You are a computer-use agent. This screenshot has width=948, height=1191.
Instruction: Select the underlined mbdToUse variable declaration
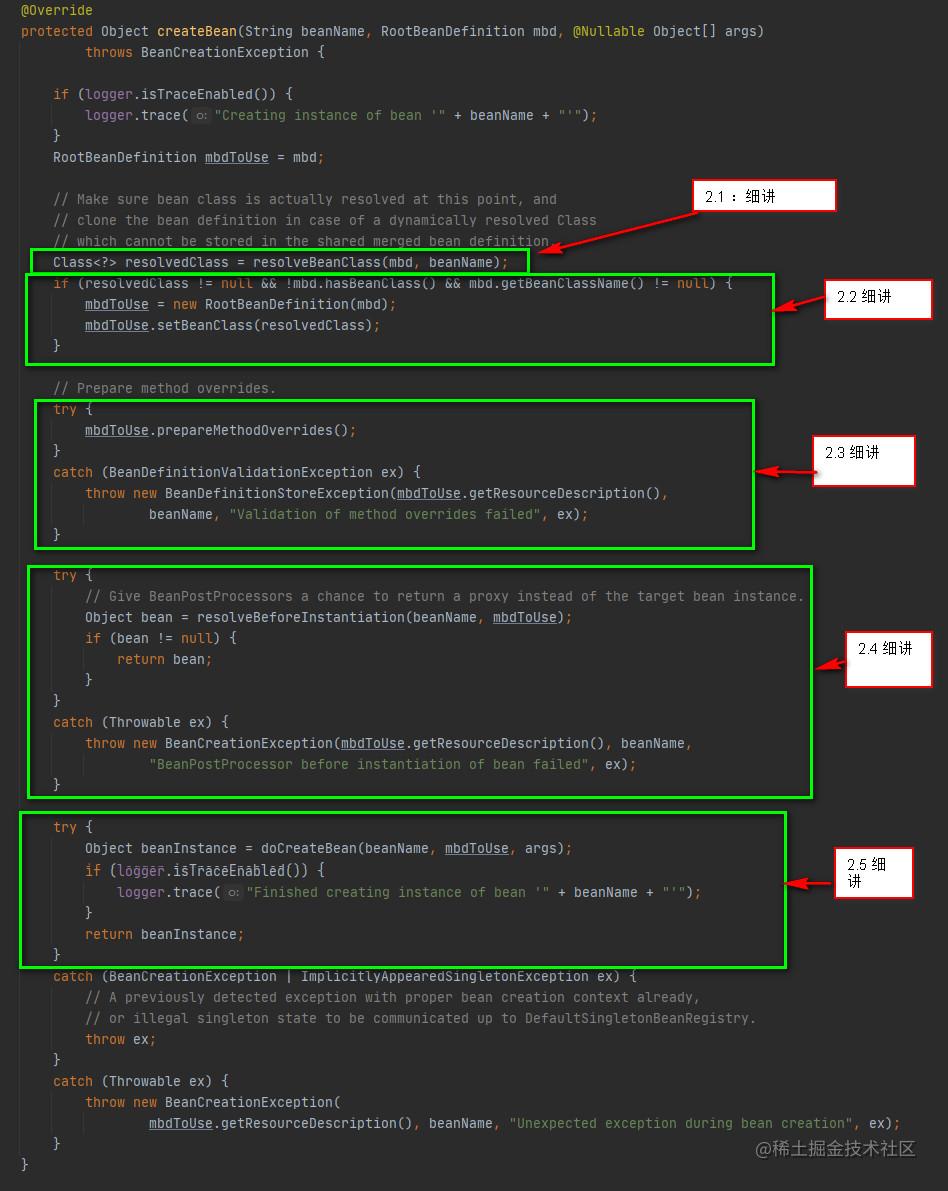coord(236,157)
